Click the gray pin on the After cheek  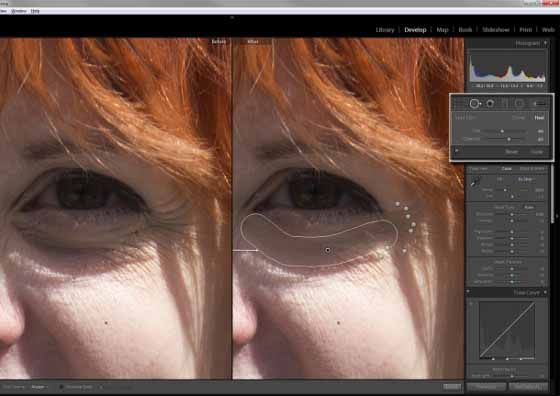coord(339,323)
